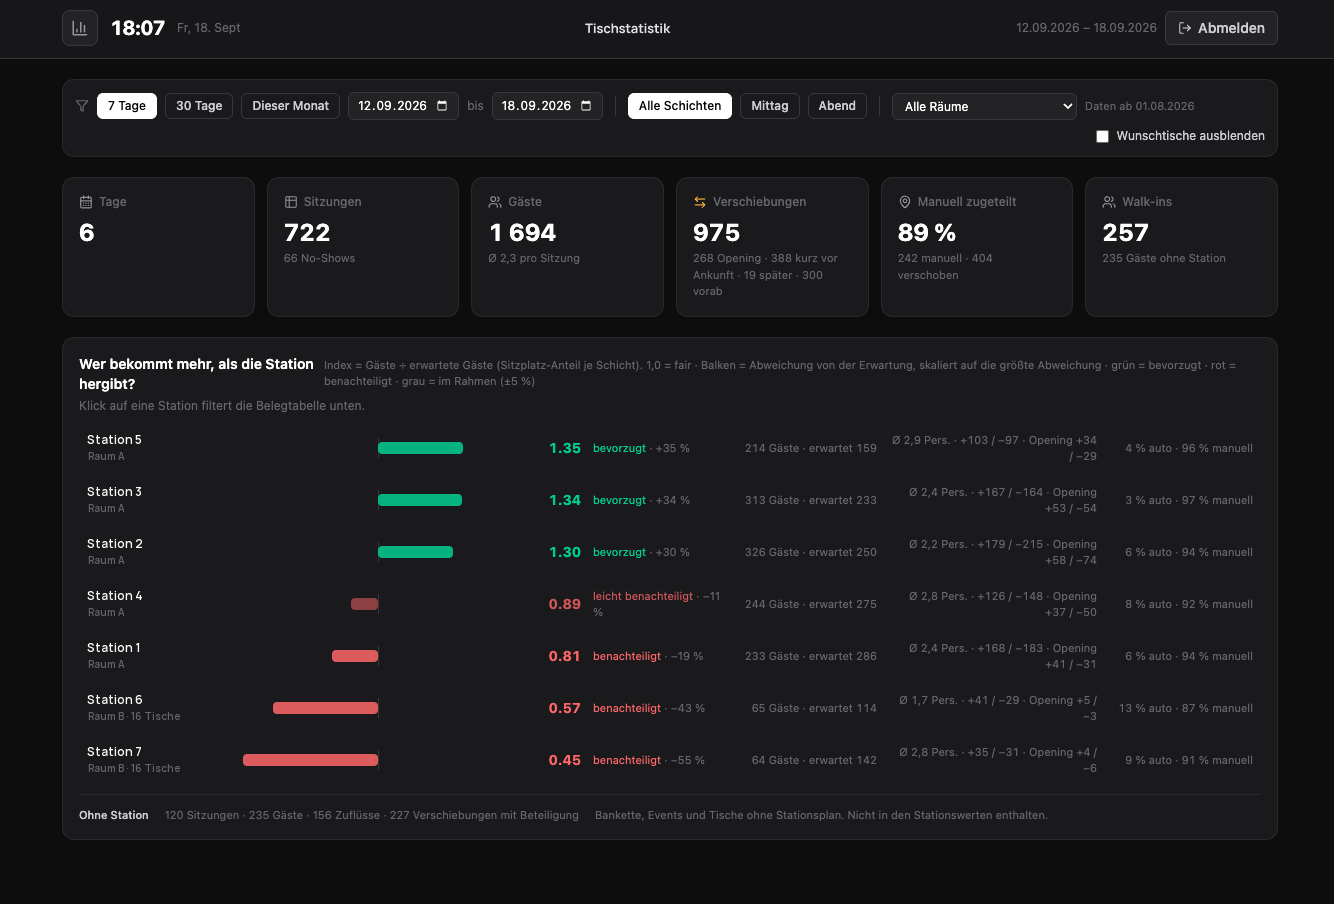1334x904 pixels.
Task: Select the Dieser Monat range filter
Action: tap(291, 106)
